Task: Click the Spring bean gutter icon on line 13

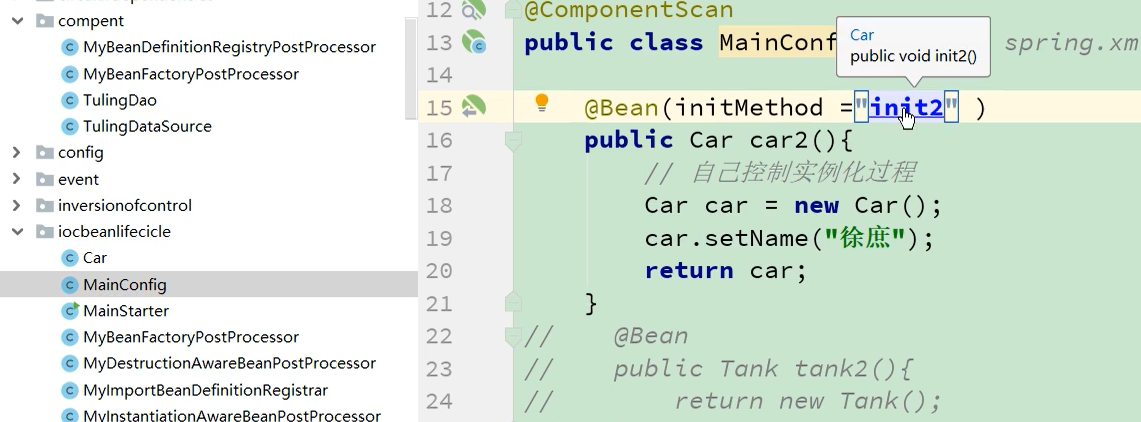Action: pos(474,42)
